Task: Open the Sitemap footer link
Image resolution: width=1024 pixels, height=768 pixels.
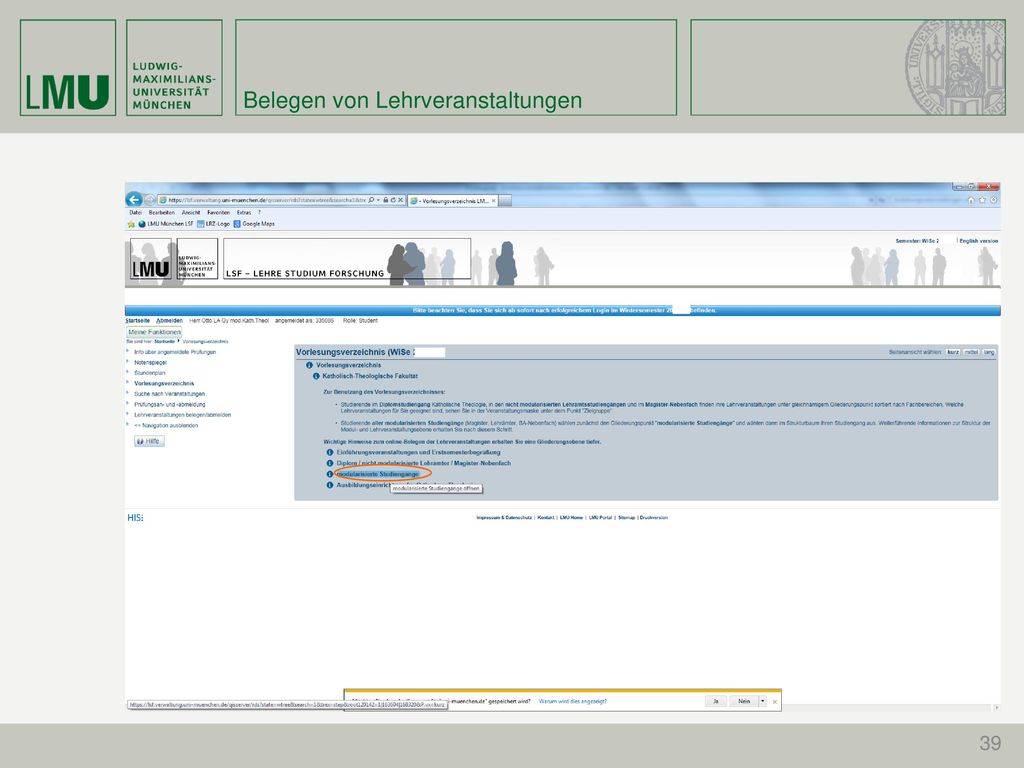Action: tap(626, 518)
